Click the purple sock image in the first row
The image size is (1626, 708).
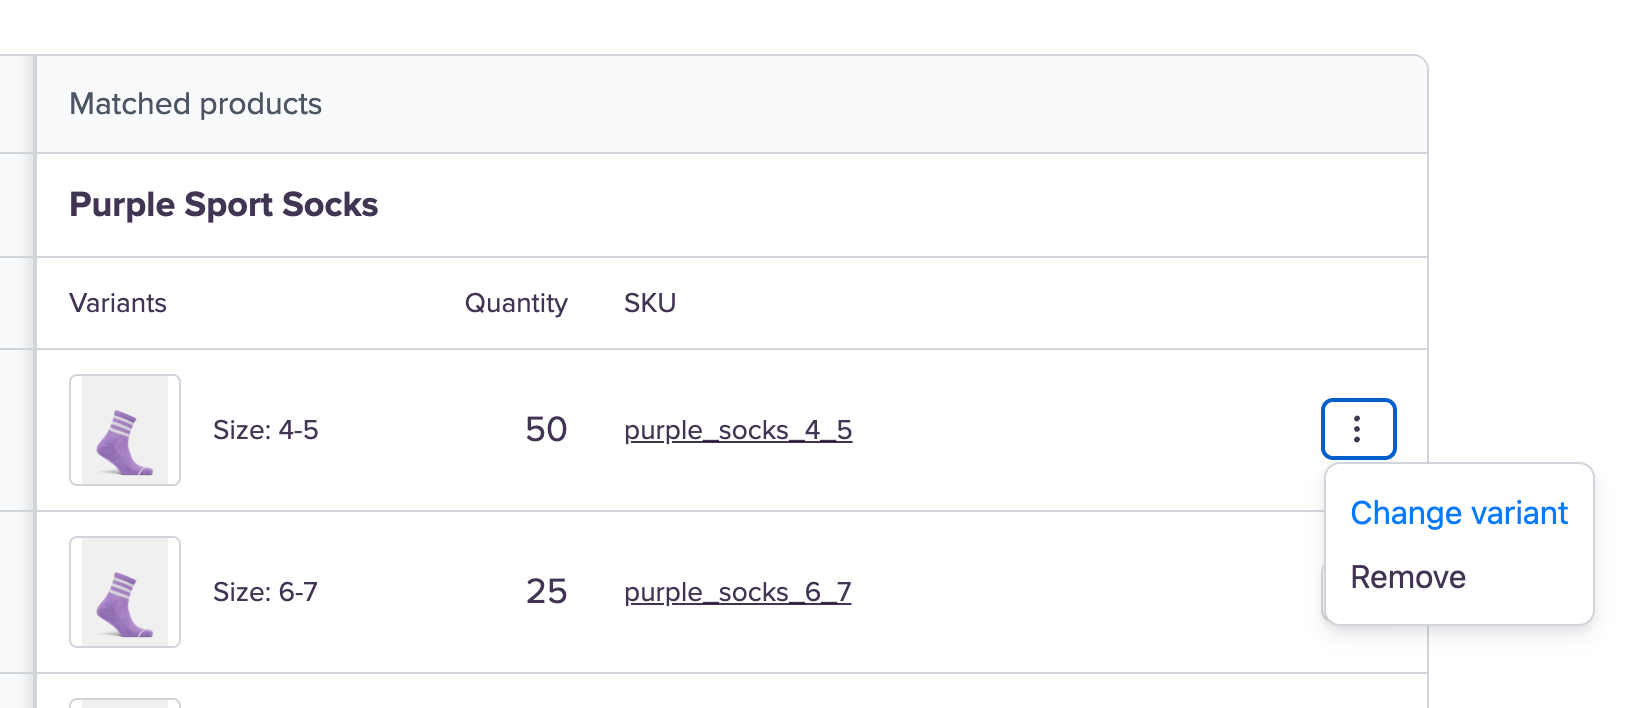[123, 442]
